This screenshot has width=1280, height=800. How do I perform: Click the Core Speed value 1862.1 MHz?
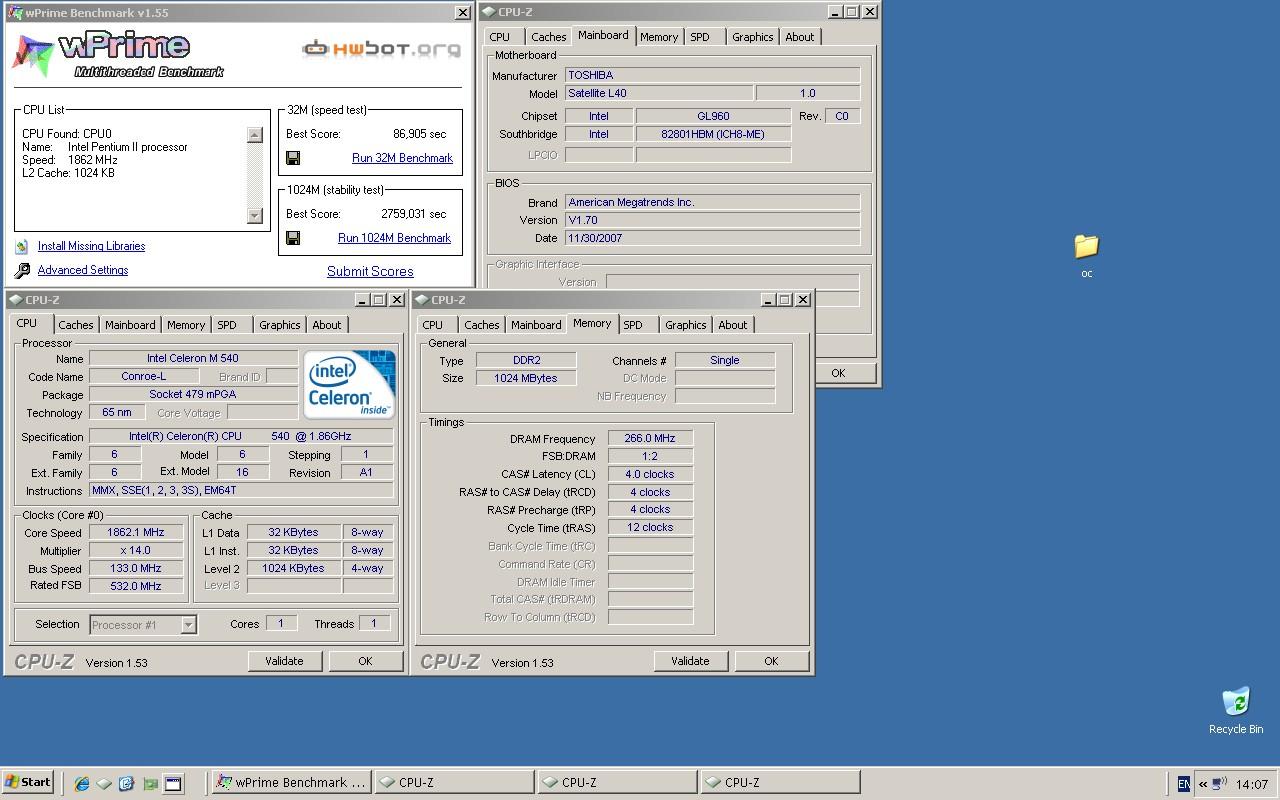(136, 532)
